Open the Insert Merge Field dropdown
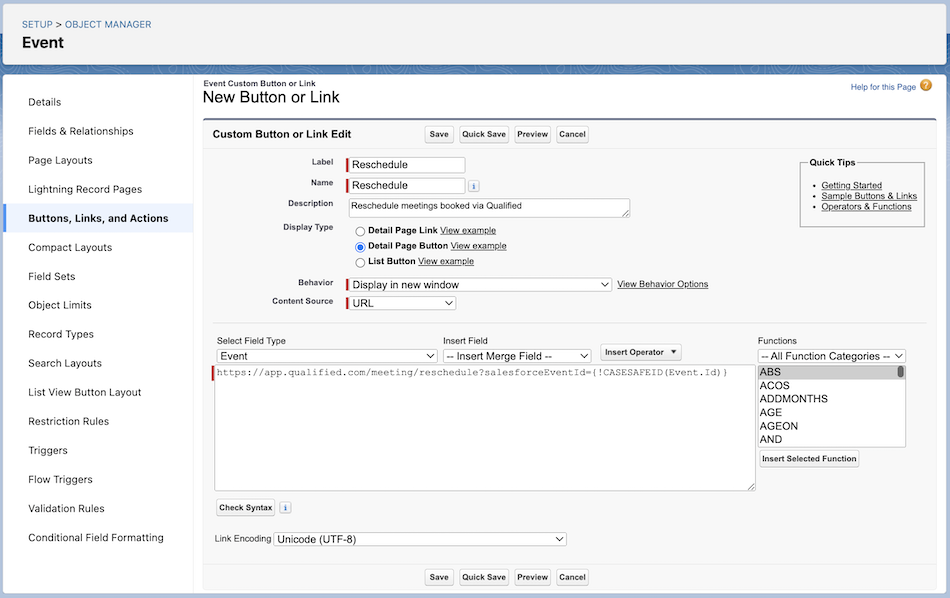This screenshot has width=950, height=598. point(517,356)
